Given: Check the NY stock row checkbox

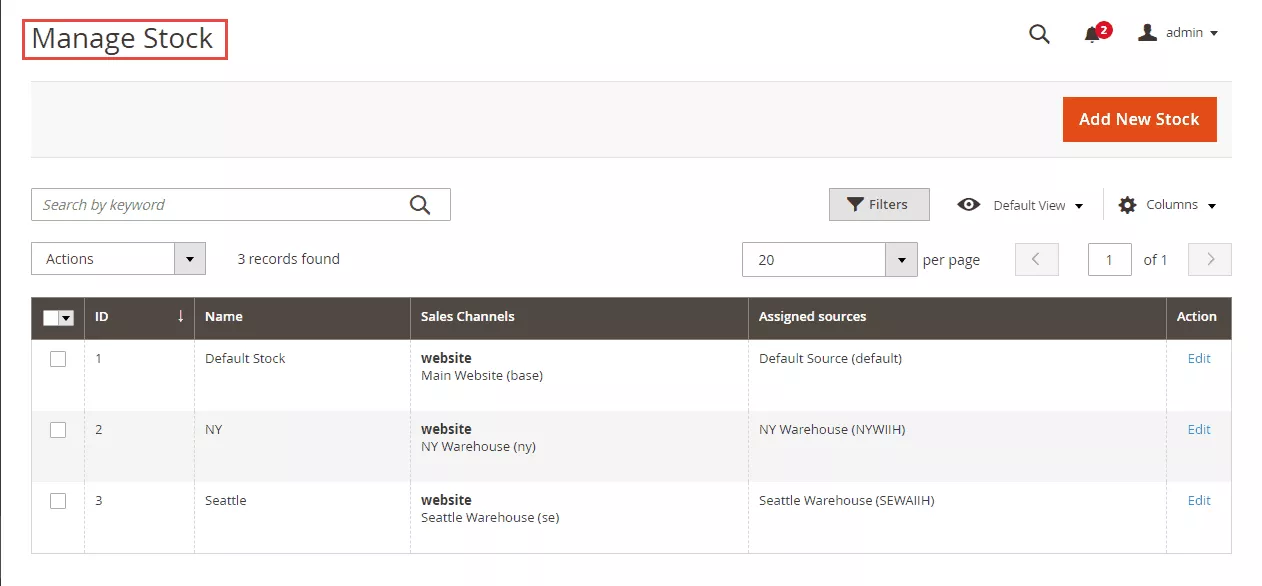Looking at the screenshot, I should coord(58,430).
